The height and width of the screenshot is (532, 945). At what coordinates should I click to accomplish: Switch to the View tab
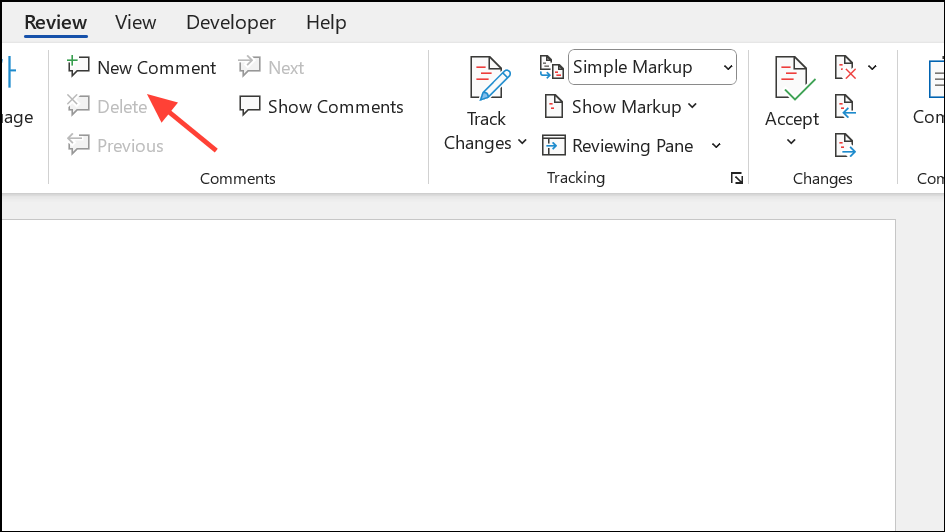coord(136,22)
